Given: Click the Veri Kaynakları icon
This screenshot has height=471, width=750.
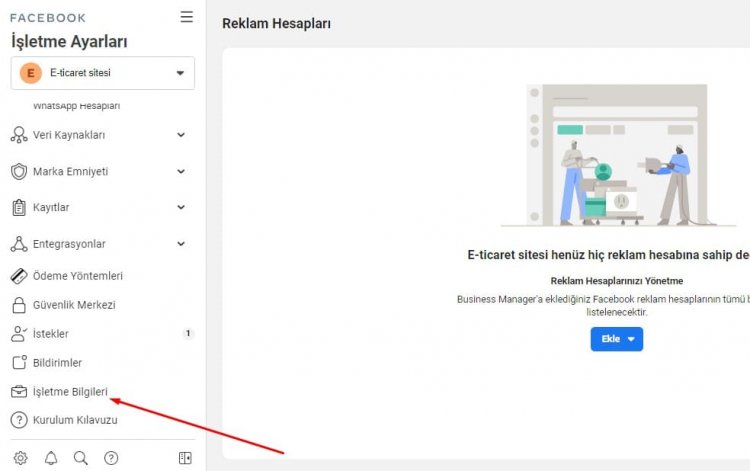Looking at the screenshot, I should pyautogui.click(x=19, y=135).
